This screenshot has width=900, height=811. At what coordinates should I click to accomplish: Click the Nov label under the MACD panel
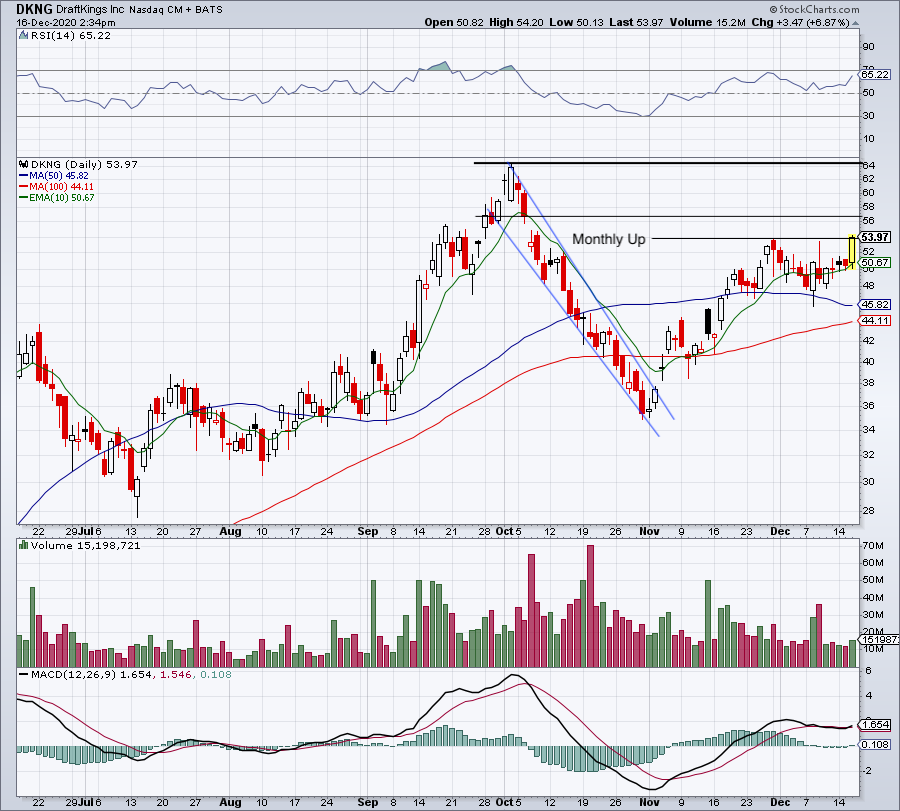pyautogui.click(x=649, y=802)
